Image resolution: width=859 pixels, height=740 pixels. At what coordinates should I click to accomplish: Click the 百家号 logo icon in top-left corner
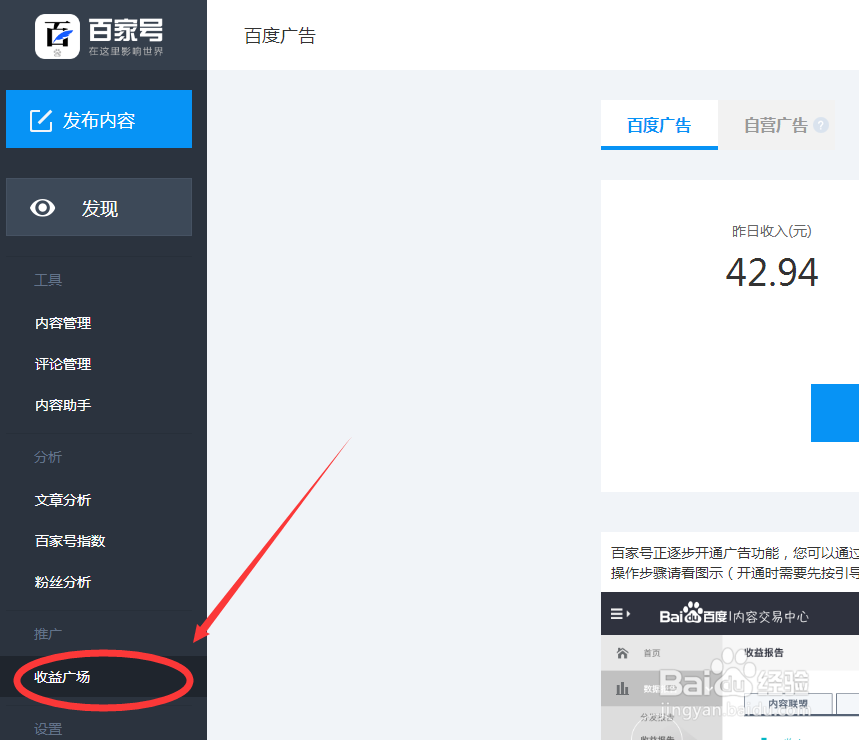coord(60,35)
